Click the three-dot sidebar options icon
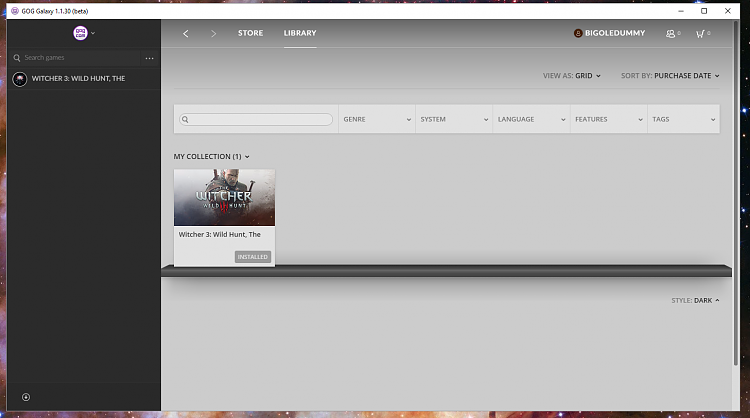Viewport: 750px width, 418px height. 149,58
